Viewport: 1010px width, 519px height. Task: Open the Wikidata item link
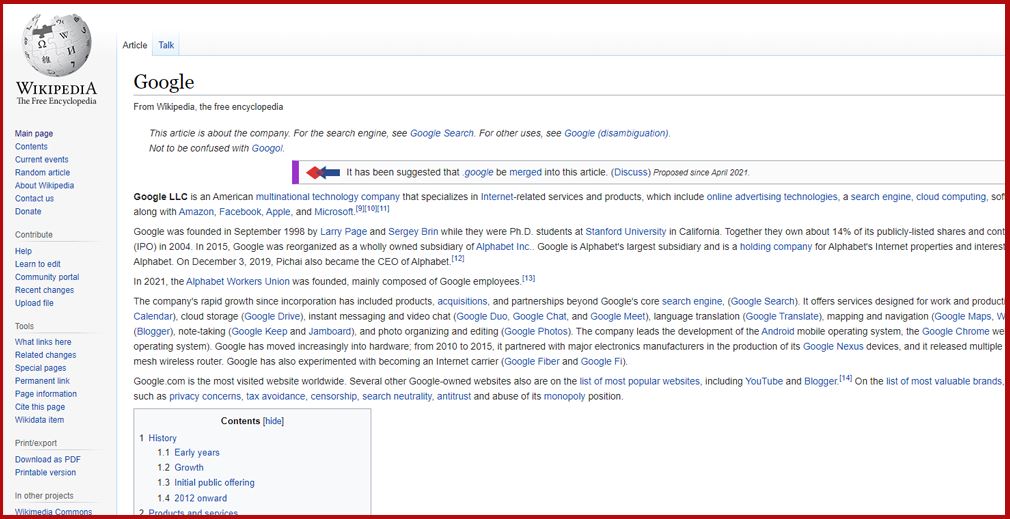click(39, 420)
